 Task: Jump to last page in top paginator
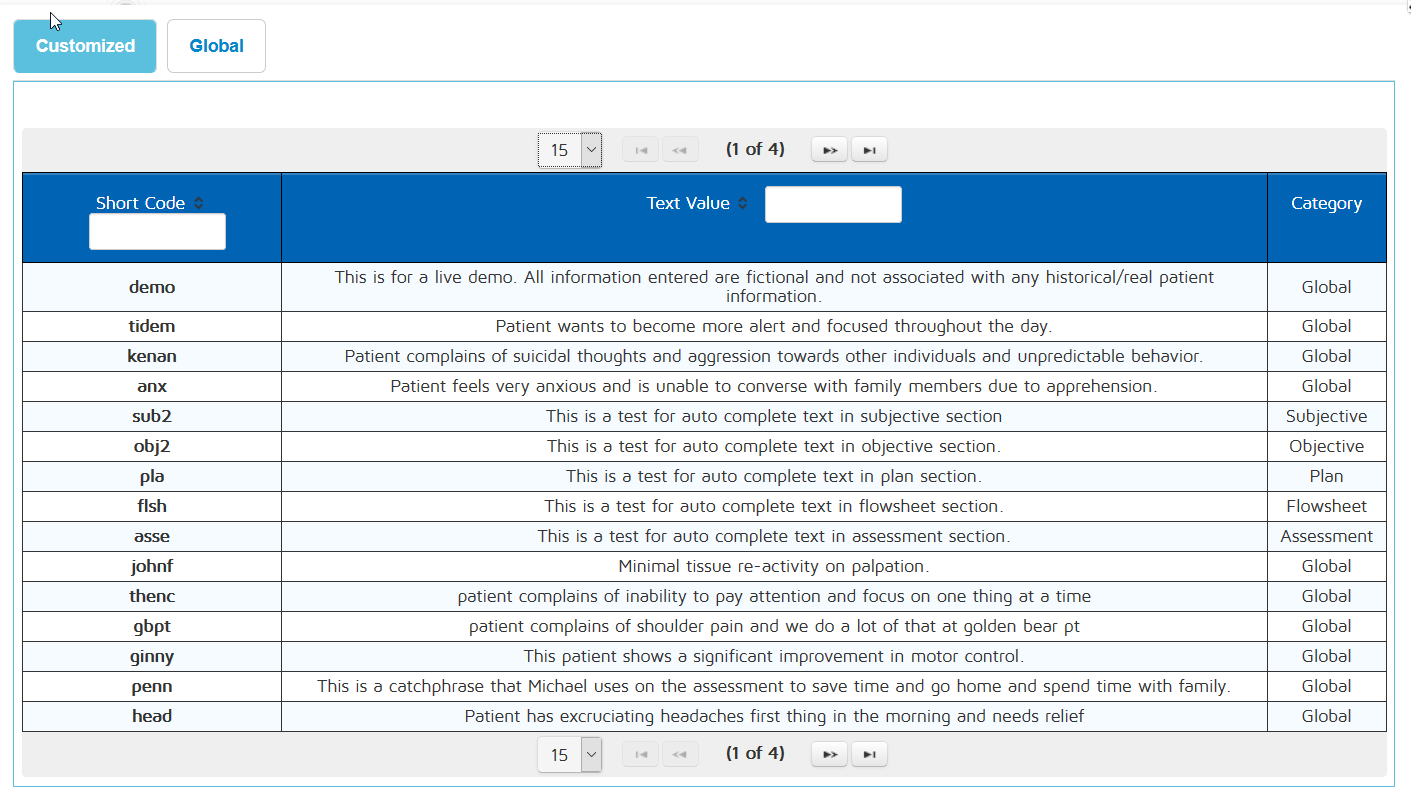869,150
